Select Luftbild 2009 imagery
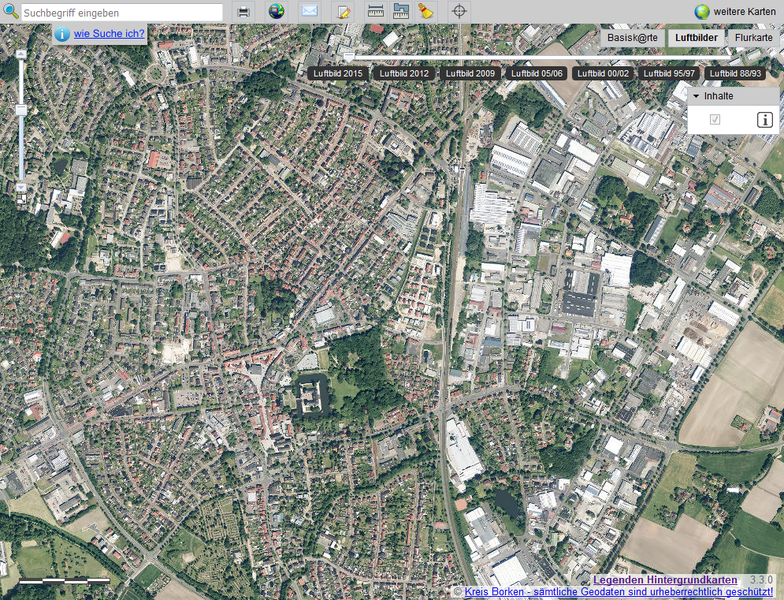Image resolution: width=784 pixels, height=600 pixels. (470, 74)
